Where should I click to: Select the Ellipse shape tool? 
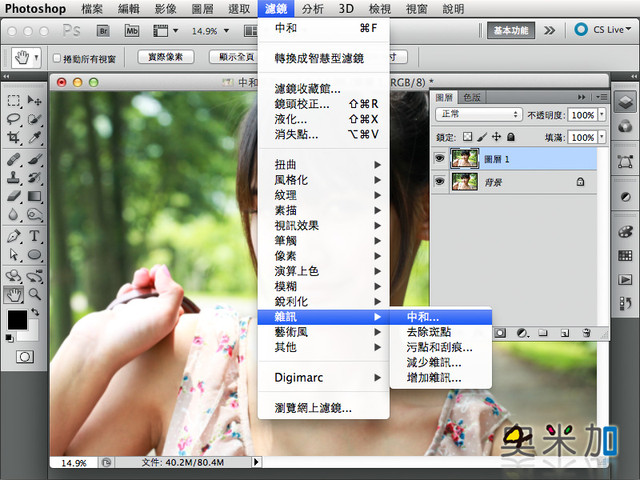pyautogui.click(x=34, y=255)
